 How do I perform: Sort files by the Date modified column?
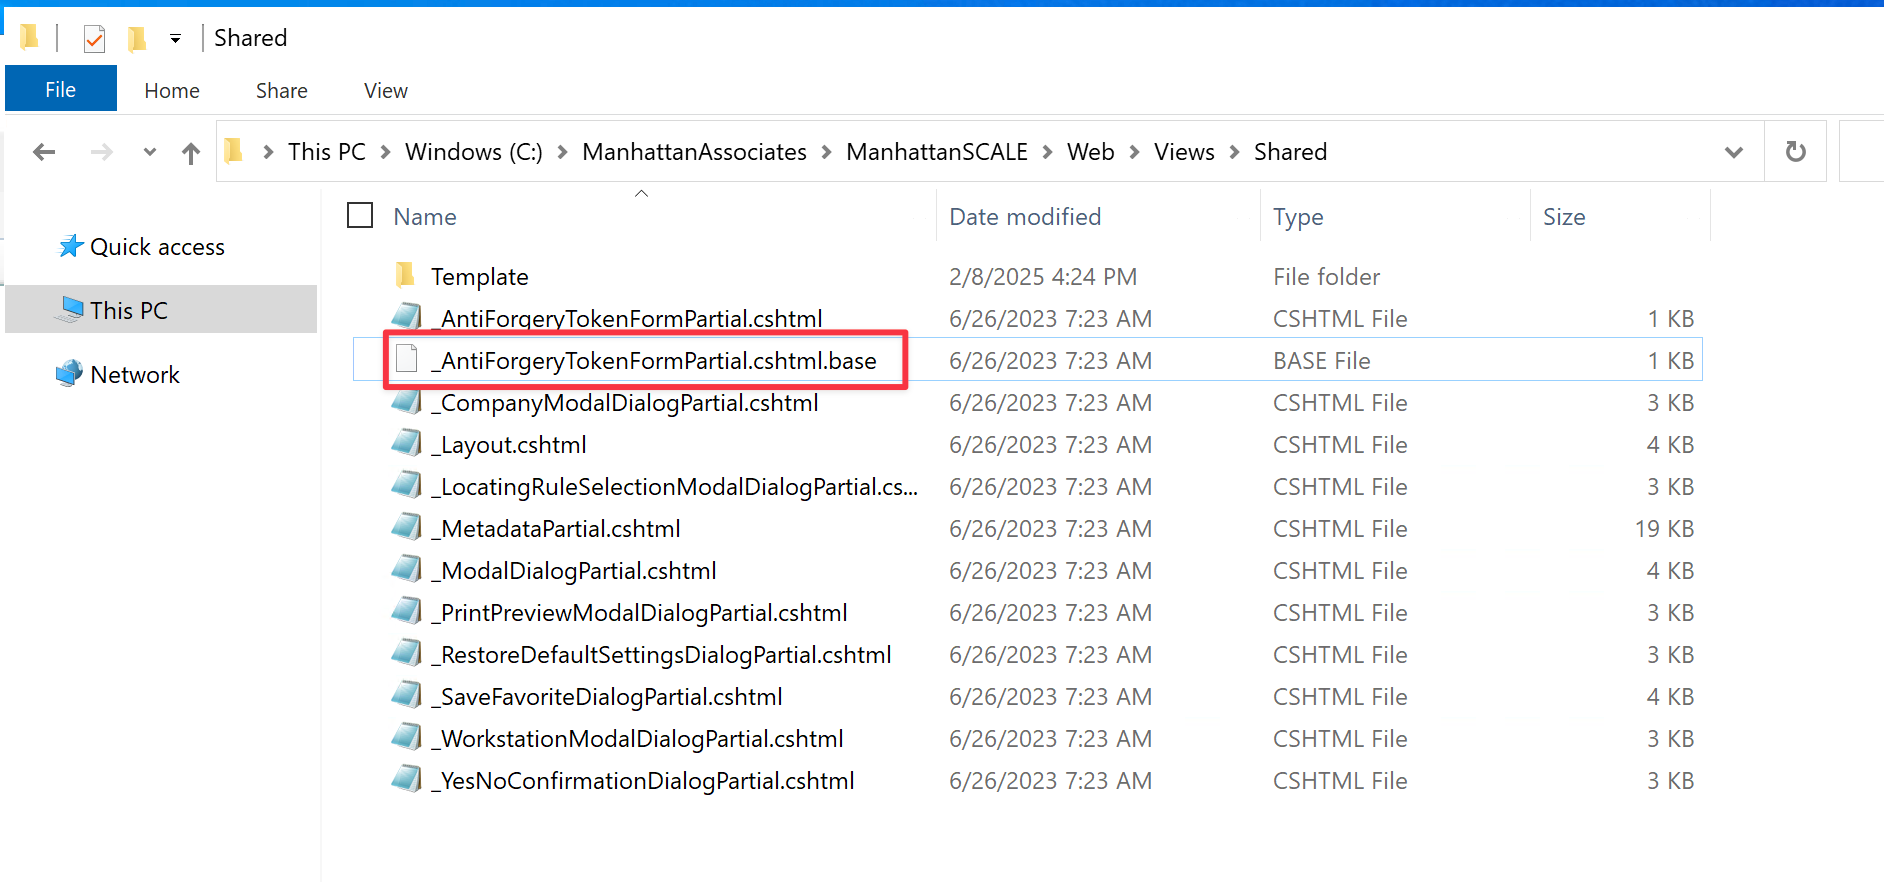pyautogui.click(x=1025, y=217)
